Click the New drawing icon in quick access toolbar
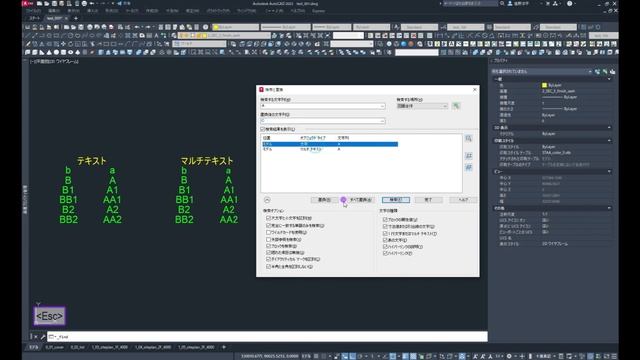 coord(40,3)
